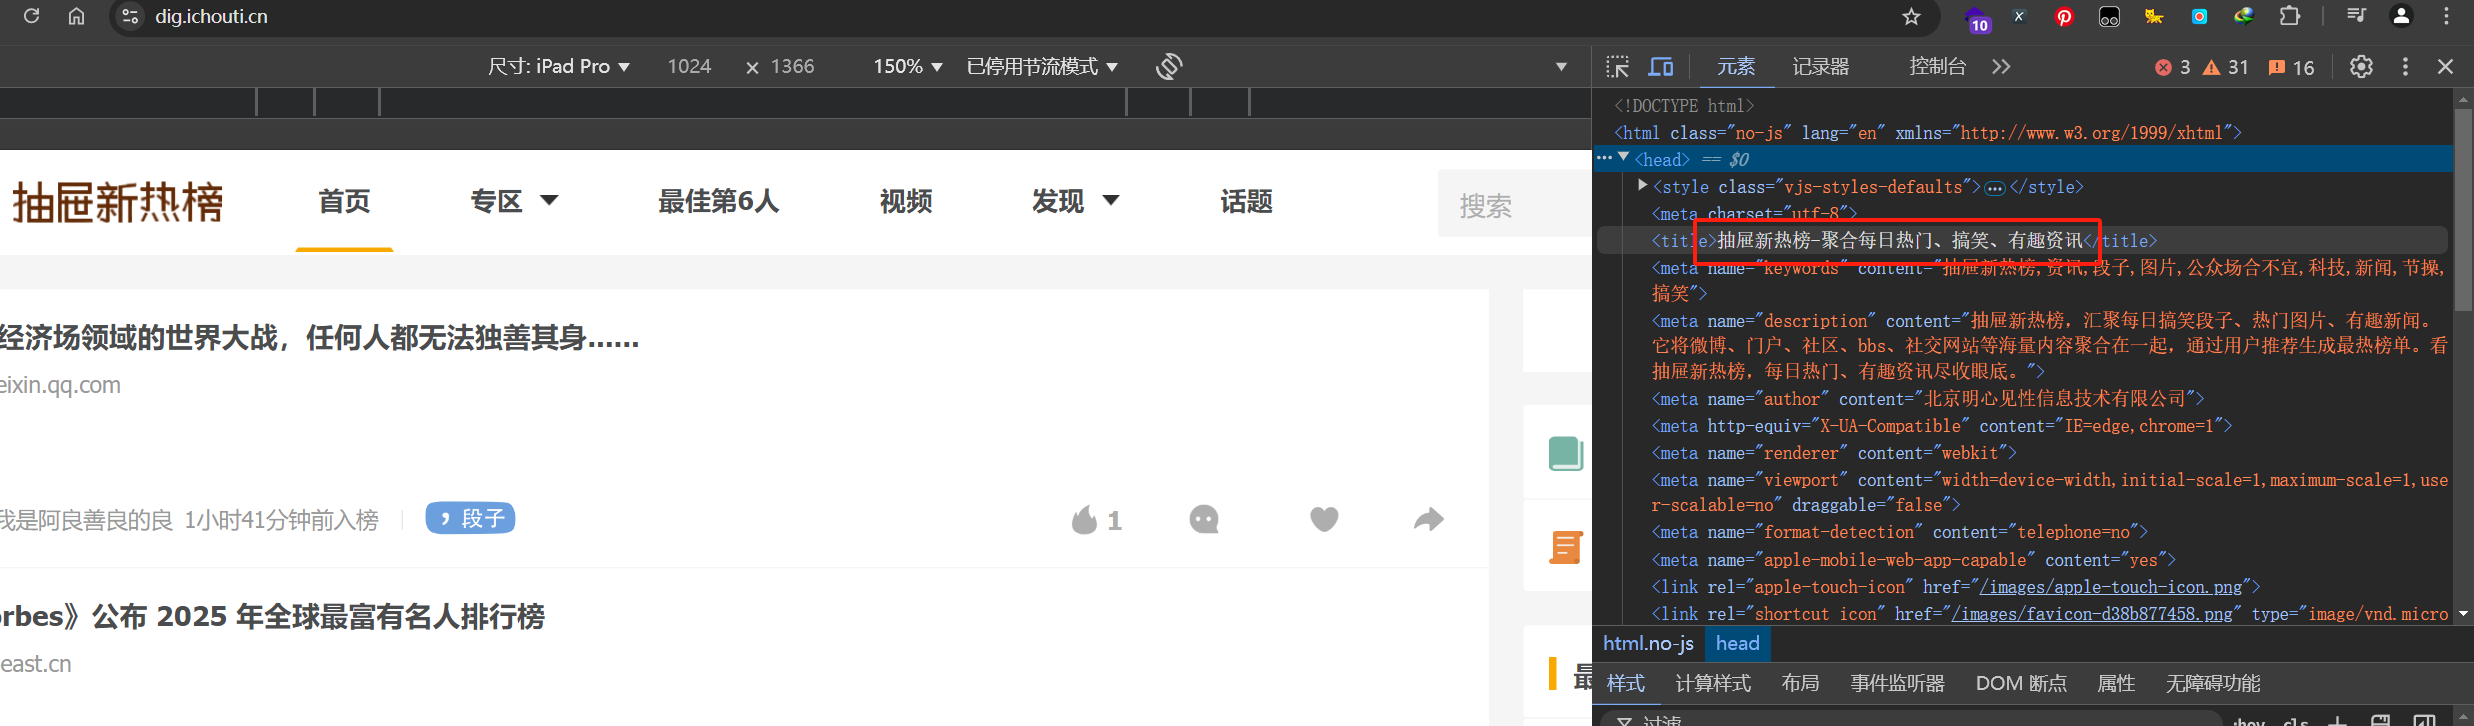Open the DOM 断点 breakpoints tab

[x=2021, y=683]
